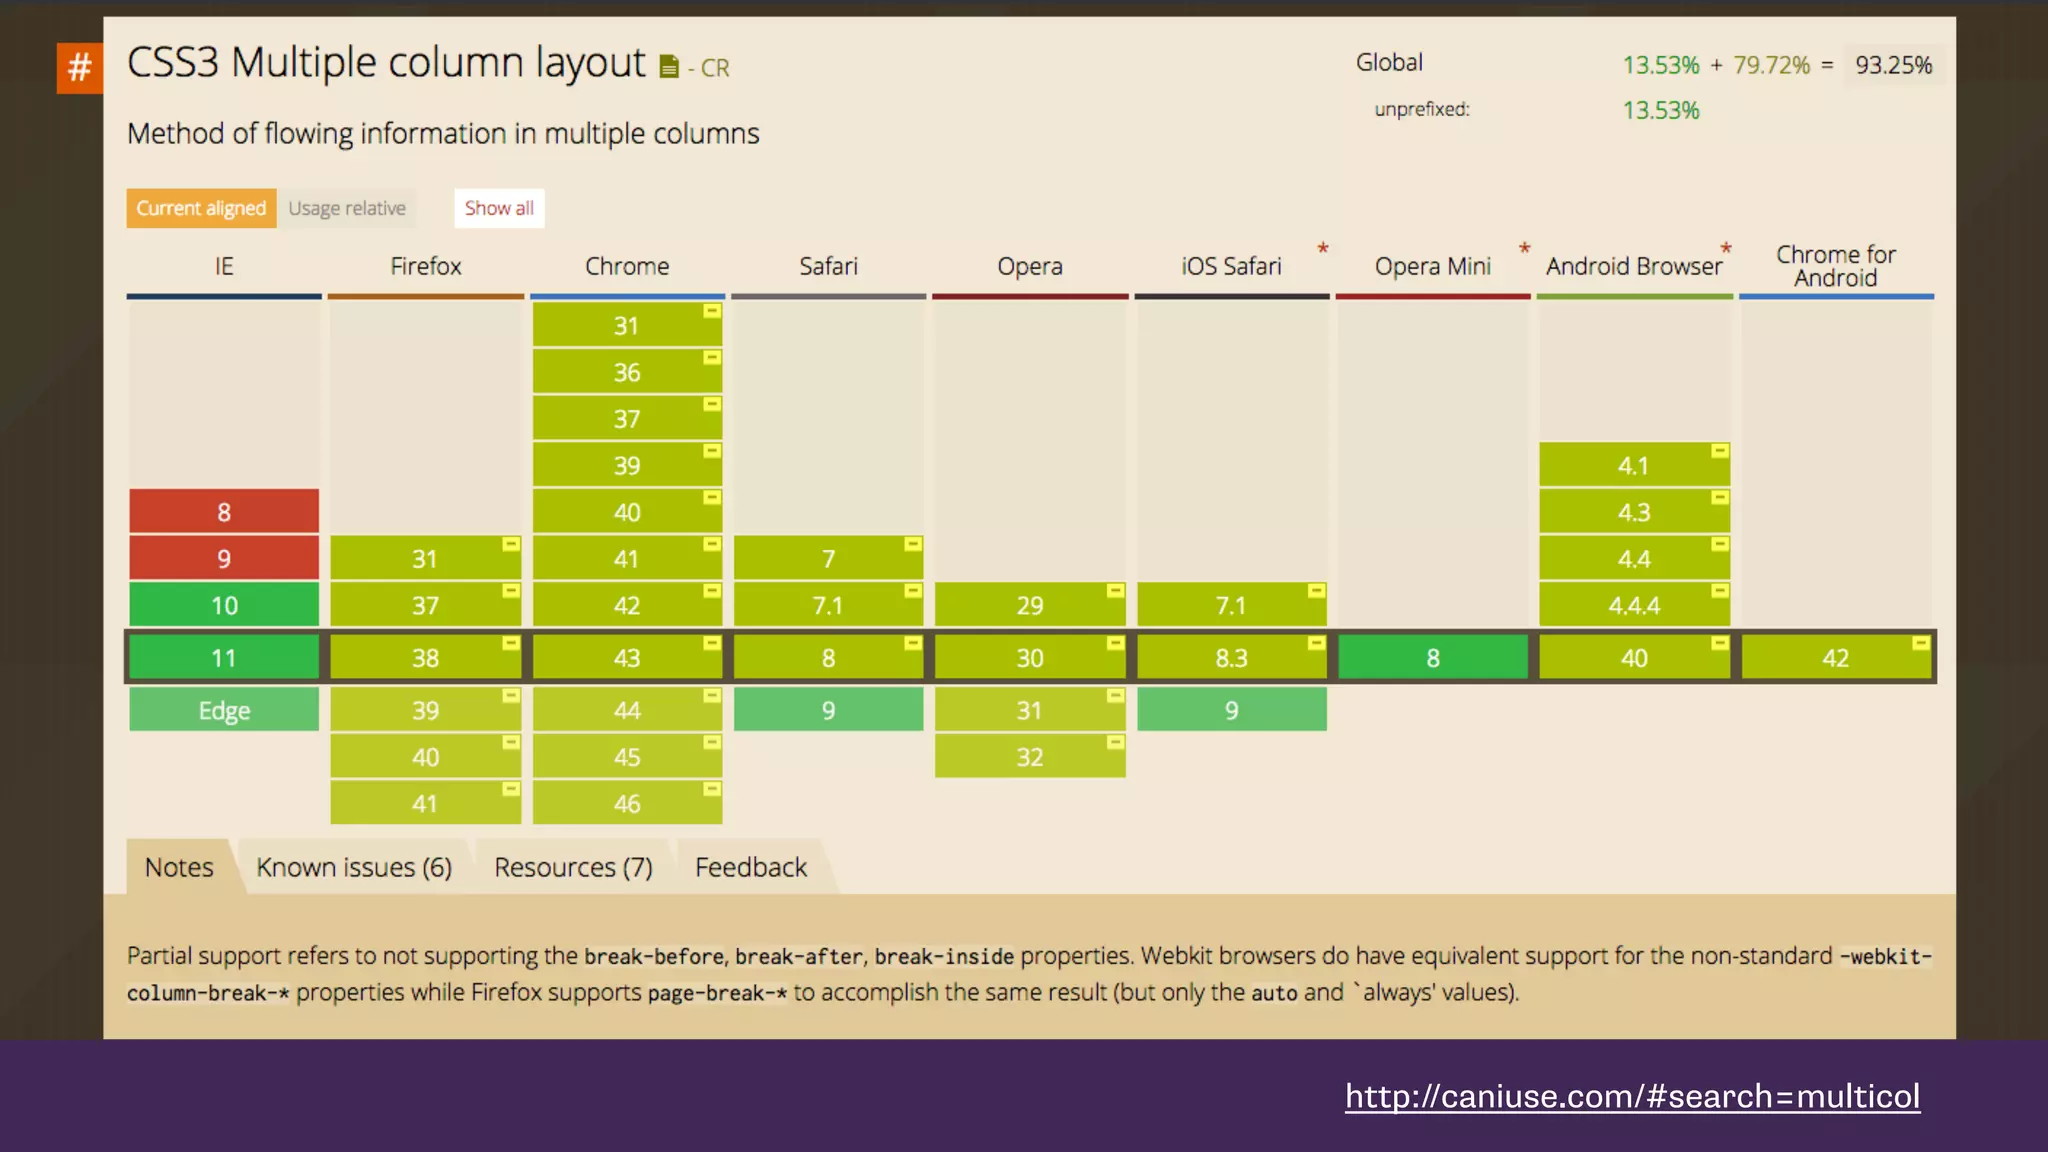This screenshot has width=2048, height=1152.
Task: Click the Show all button
Action: [499, 208]
